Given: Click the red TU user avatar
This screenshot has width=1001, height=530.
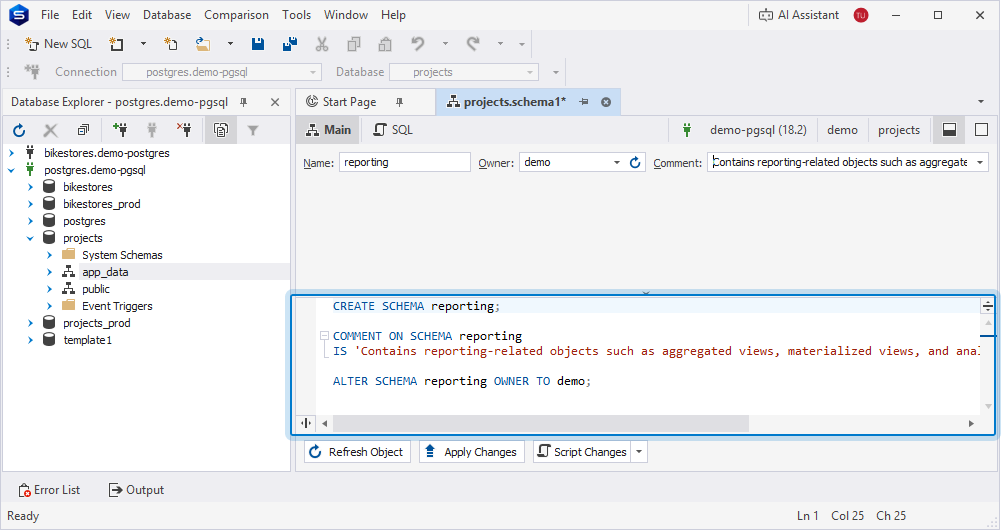Looking at the screenshot, I should tap(861, 15).
